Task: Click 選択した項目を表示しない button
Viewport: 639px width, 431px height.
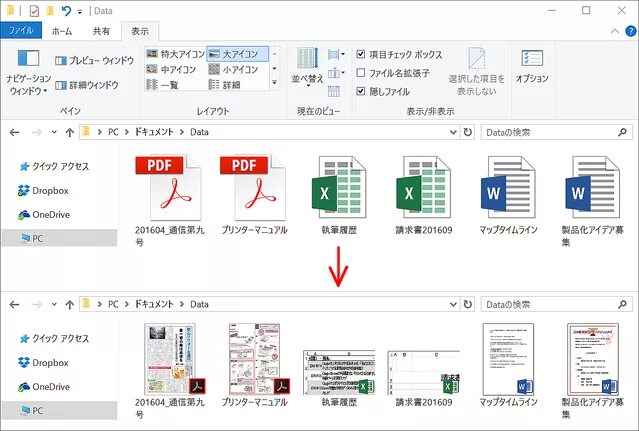Action: point(476,72)
